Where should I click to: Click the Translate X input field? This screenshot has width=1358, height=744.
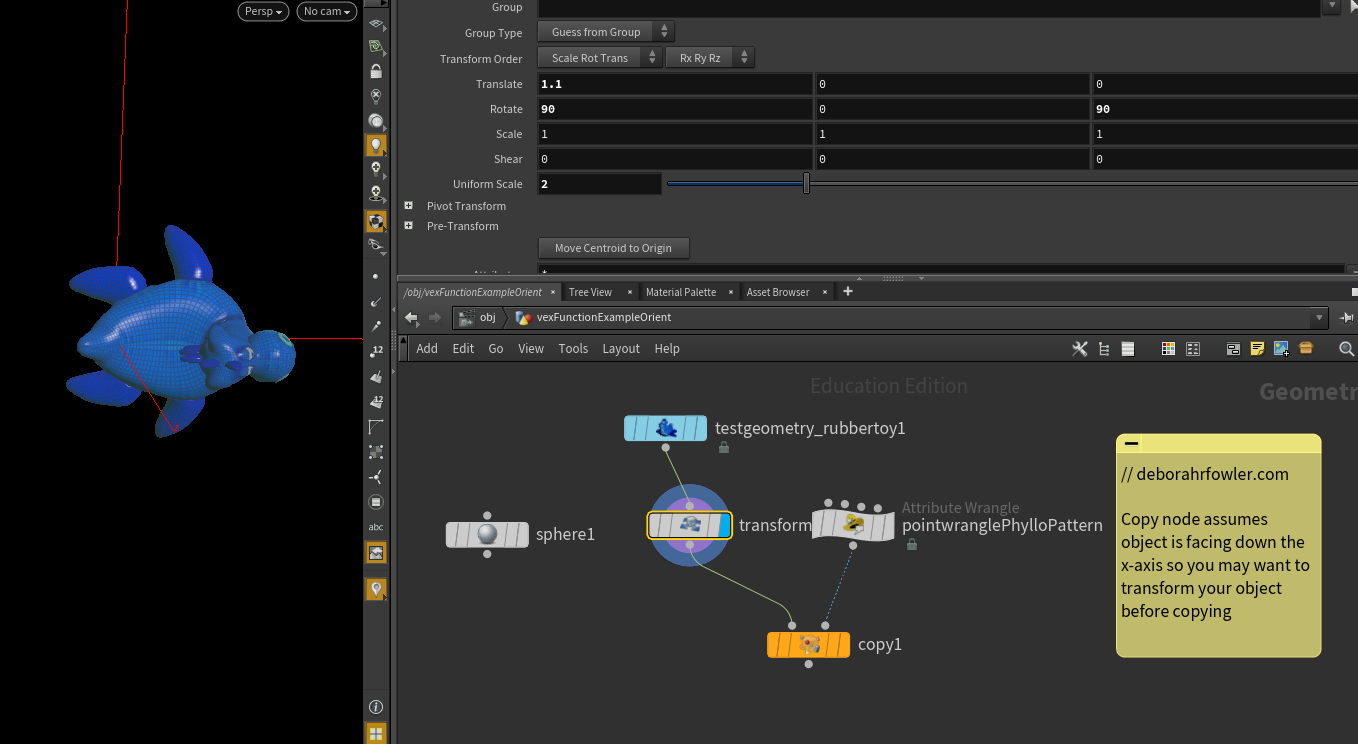pyautogui.click(x=674, y=84)
